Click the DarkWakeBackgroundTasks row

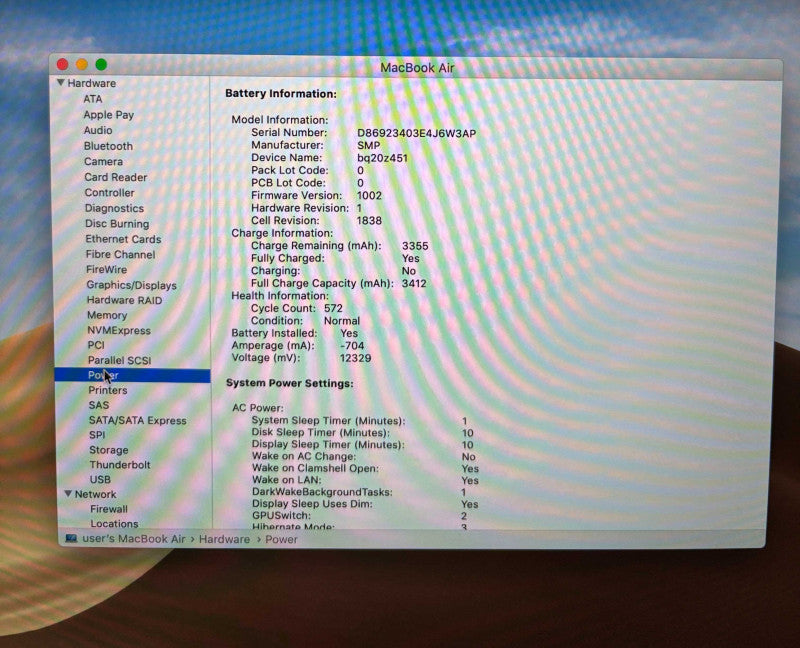(x=359, y=492)
